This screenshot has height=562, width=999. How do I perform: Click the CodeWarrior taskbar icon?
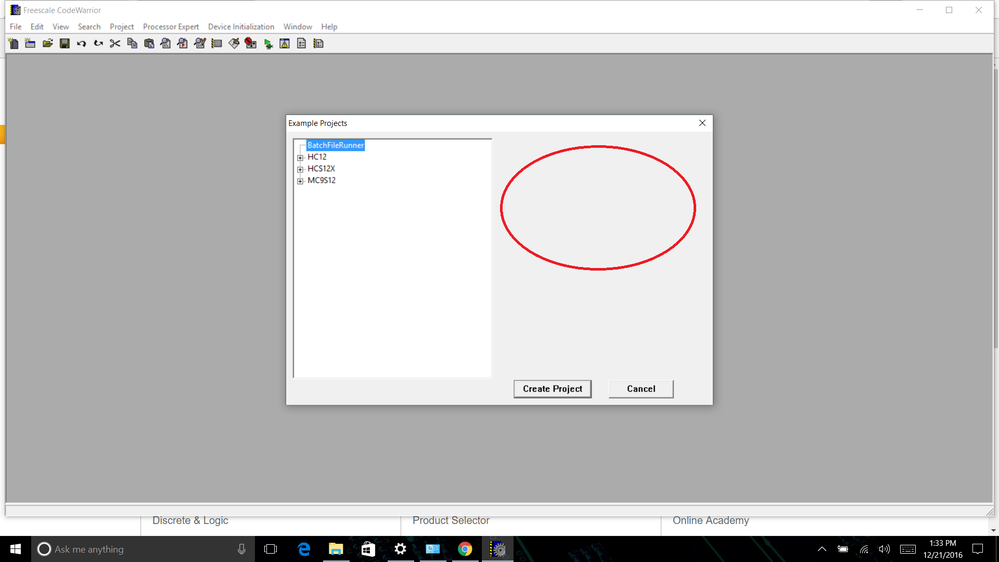point(498,549)
